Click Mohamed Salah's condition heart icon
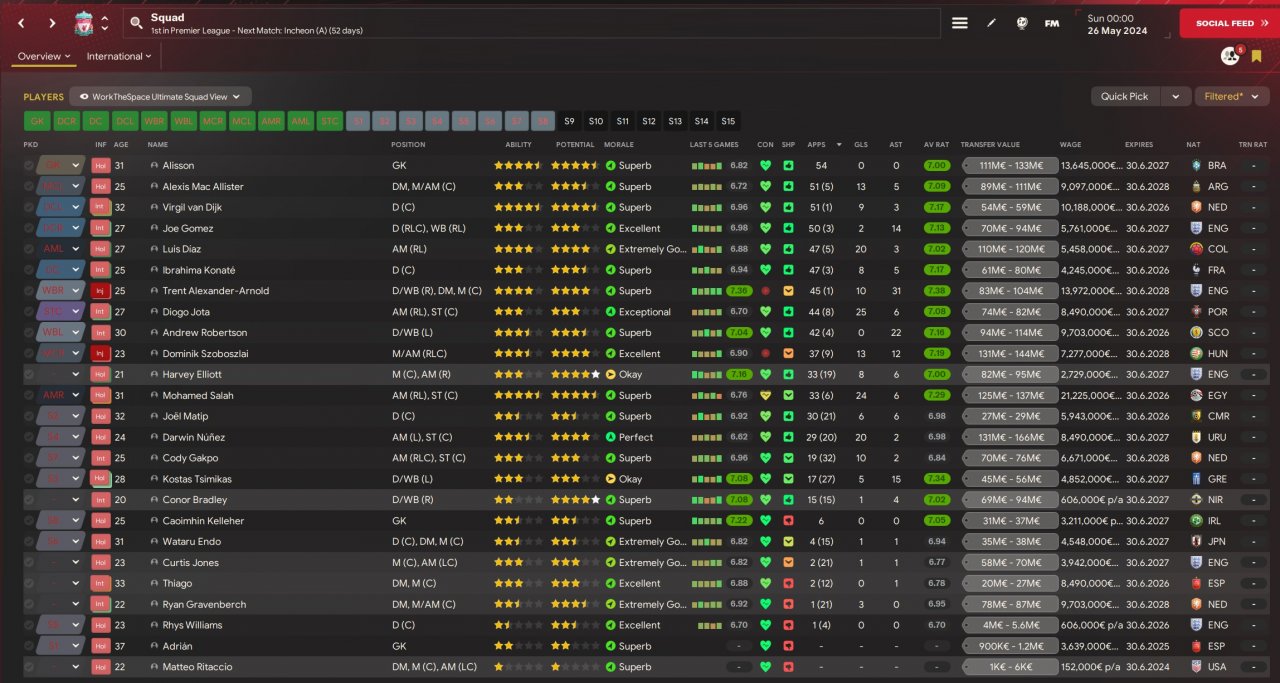1280x683 pixels. (x=765, y=396)
